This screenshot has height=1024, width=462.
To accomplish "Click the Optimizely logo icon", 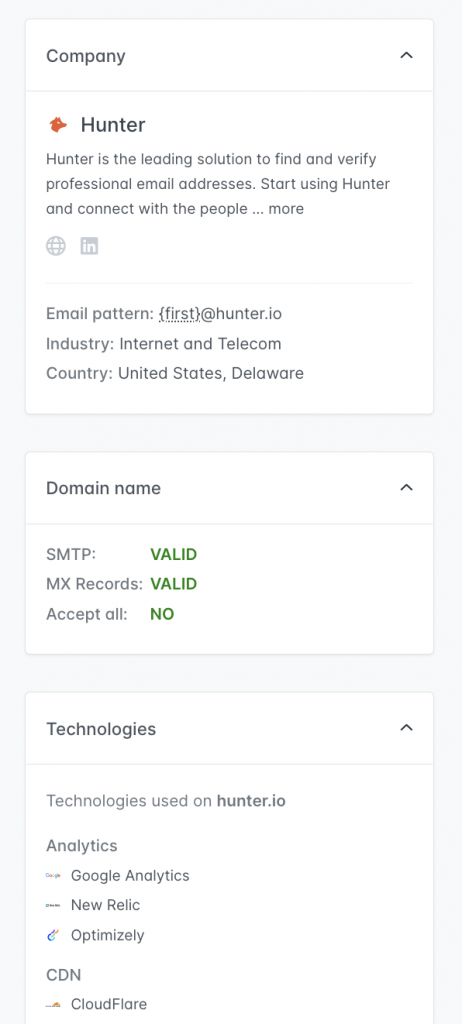I will pos(54,935).
